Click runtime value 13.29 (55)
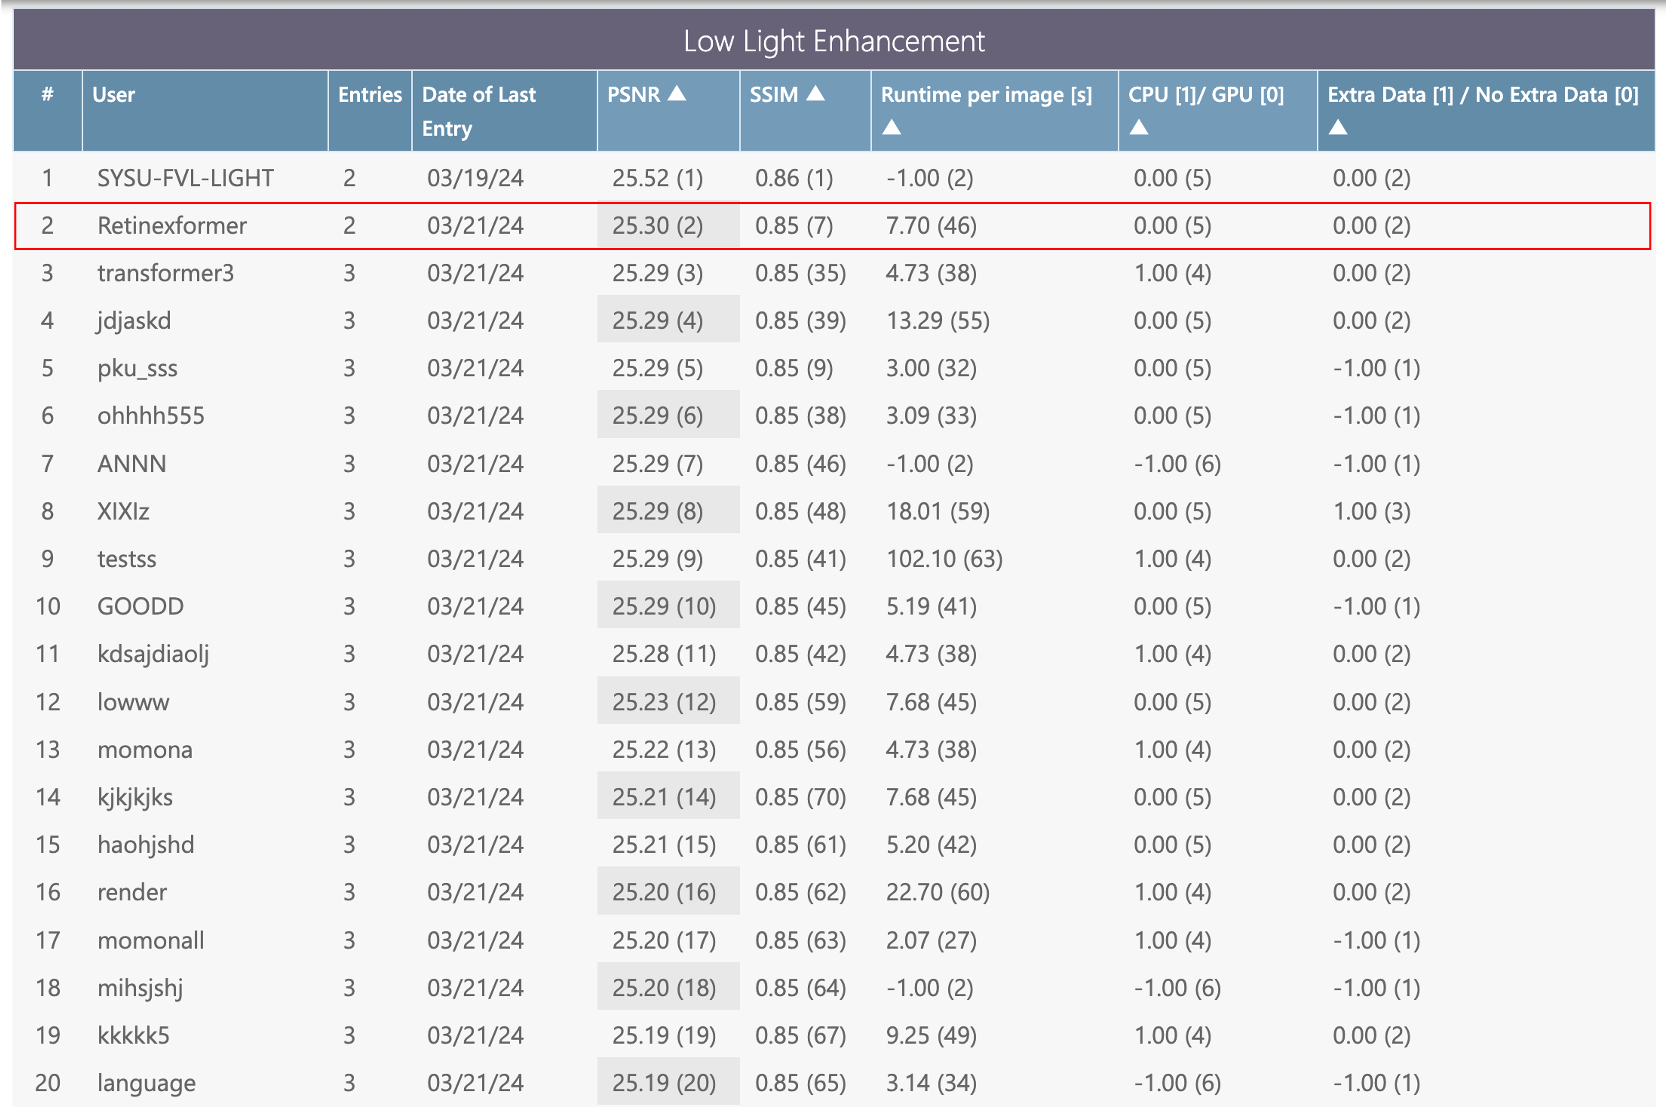The height and width of the screenshot is (1108, 1666). pyautogui.click(x=938, y=321)
